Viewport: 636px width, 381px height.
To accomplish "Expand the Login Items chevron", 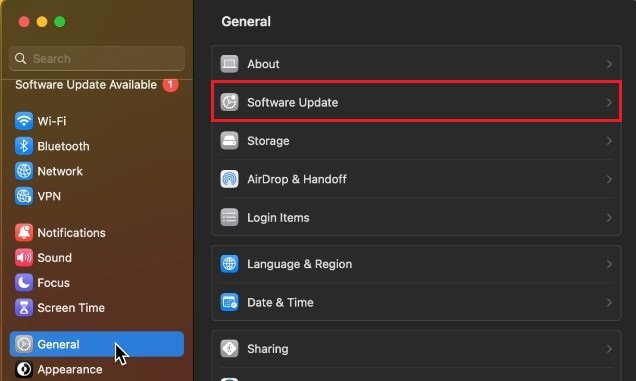I will pos(609,218).
